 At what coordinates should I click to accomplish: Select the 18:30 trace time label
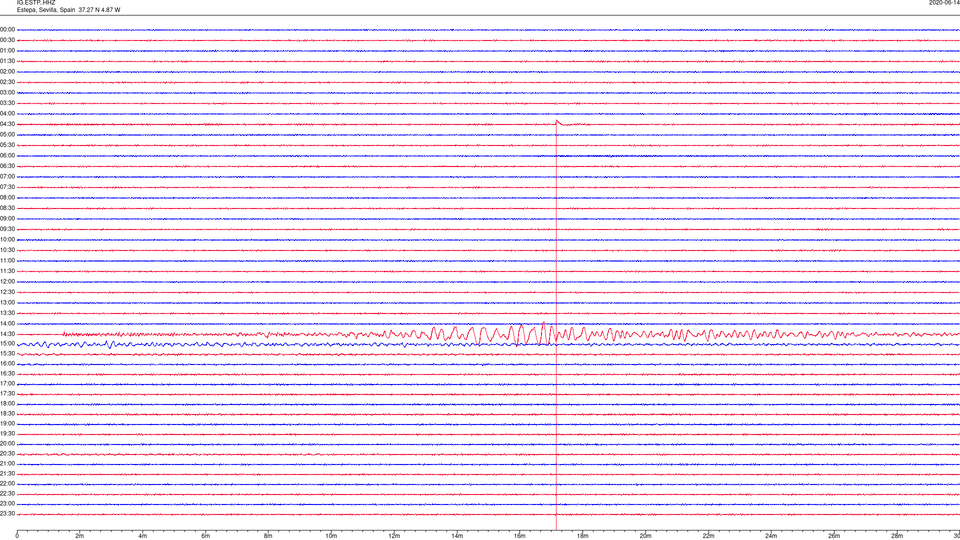(x=7, y=414)
